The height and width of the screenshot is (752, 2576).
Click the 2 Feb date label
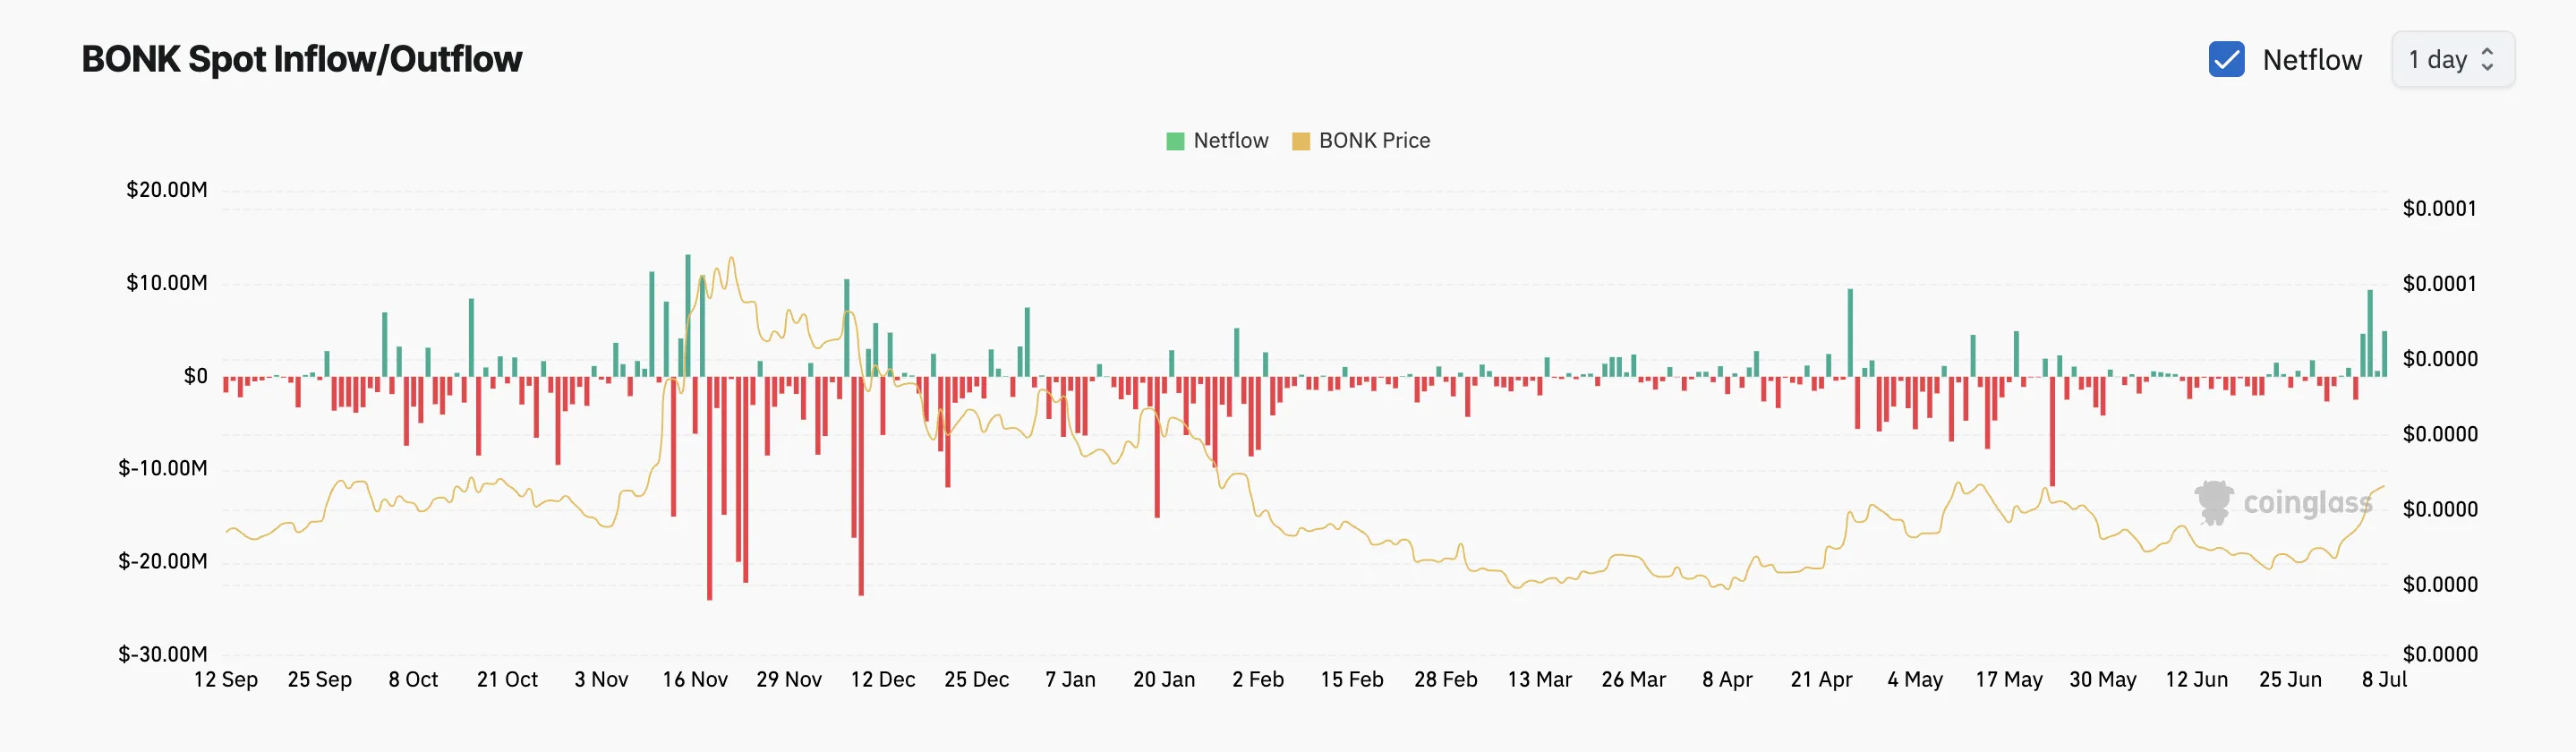pos(1257,680)
